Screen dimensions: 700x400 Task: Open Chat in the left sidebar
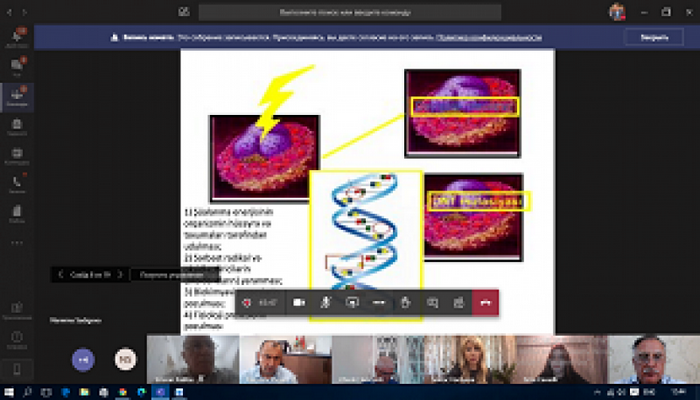(16, 68)
